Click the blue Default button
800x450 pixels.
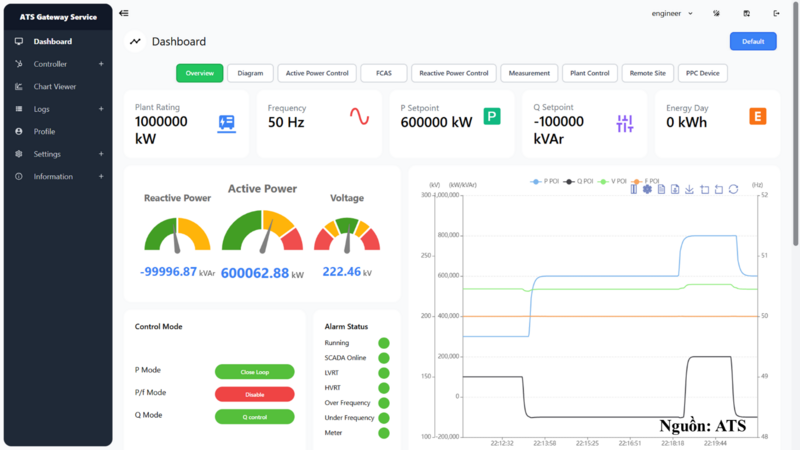753,41
